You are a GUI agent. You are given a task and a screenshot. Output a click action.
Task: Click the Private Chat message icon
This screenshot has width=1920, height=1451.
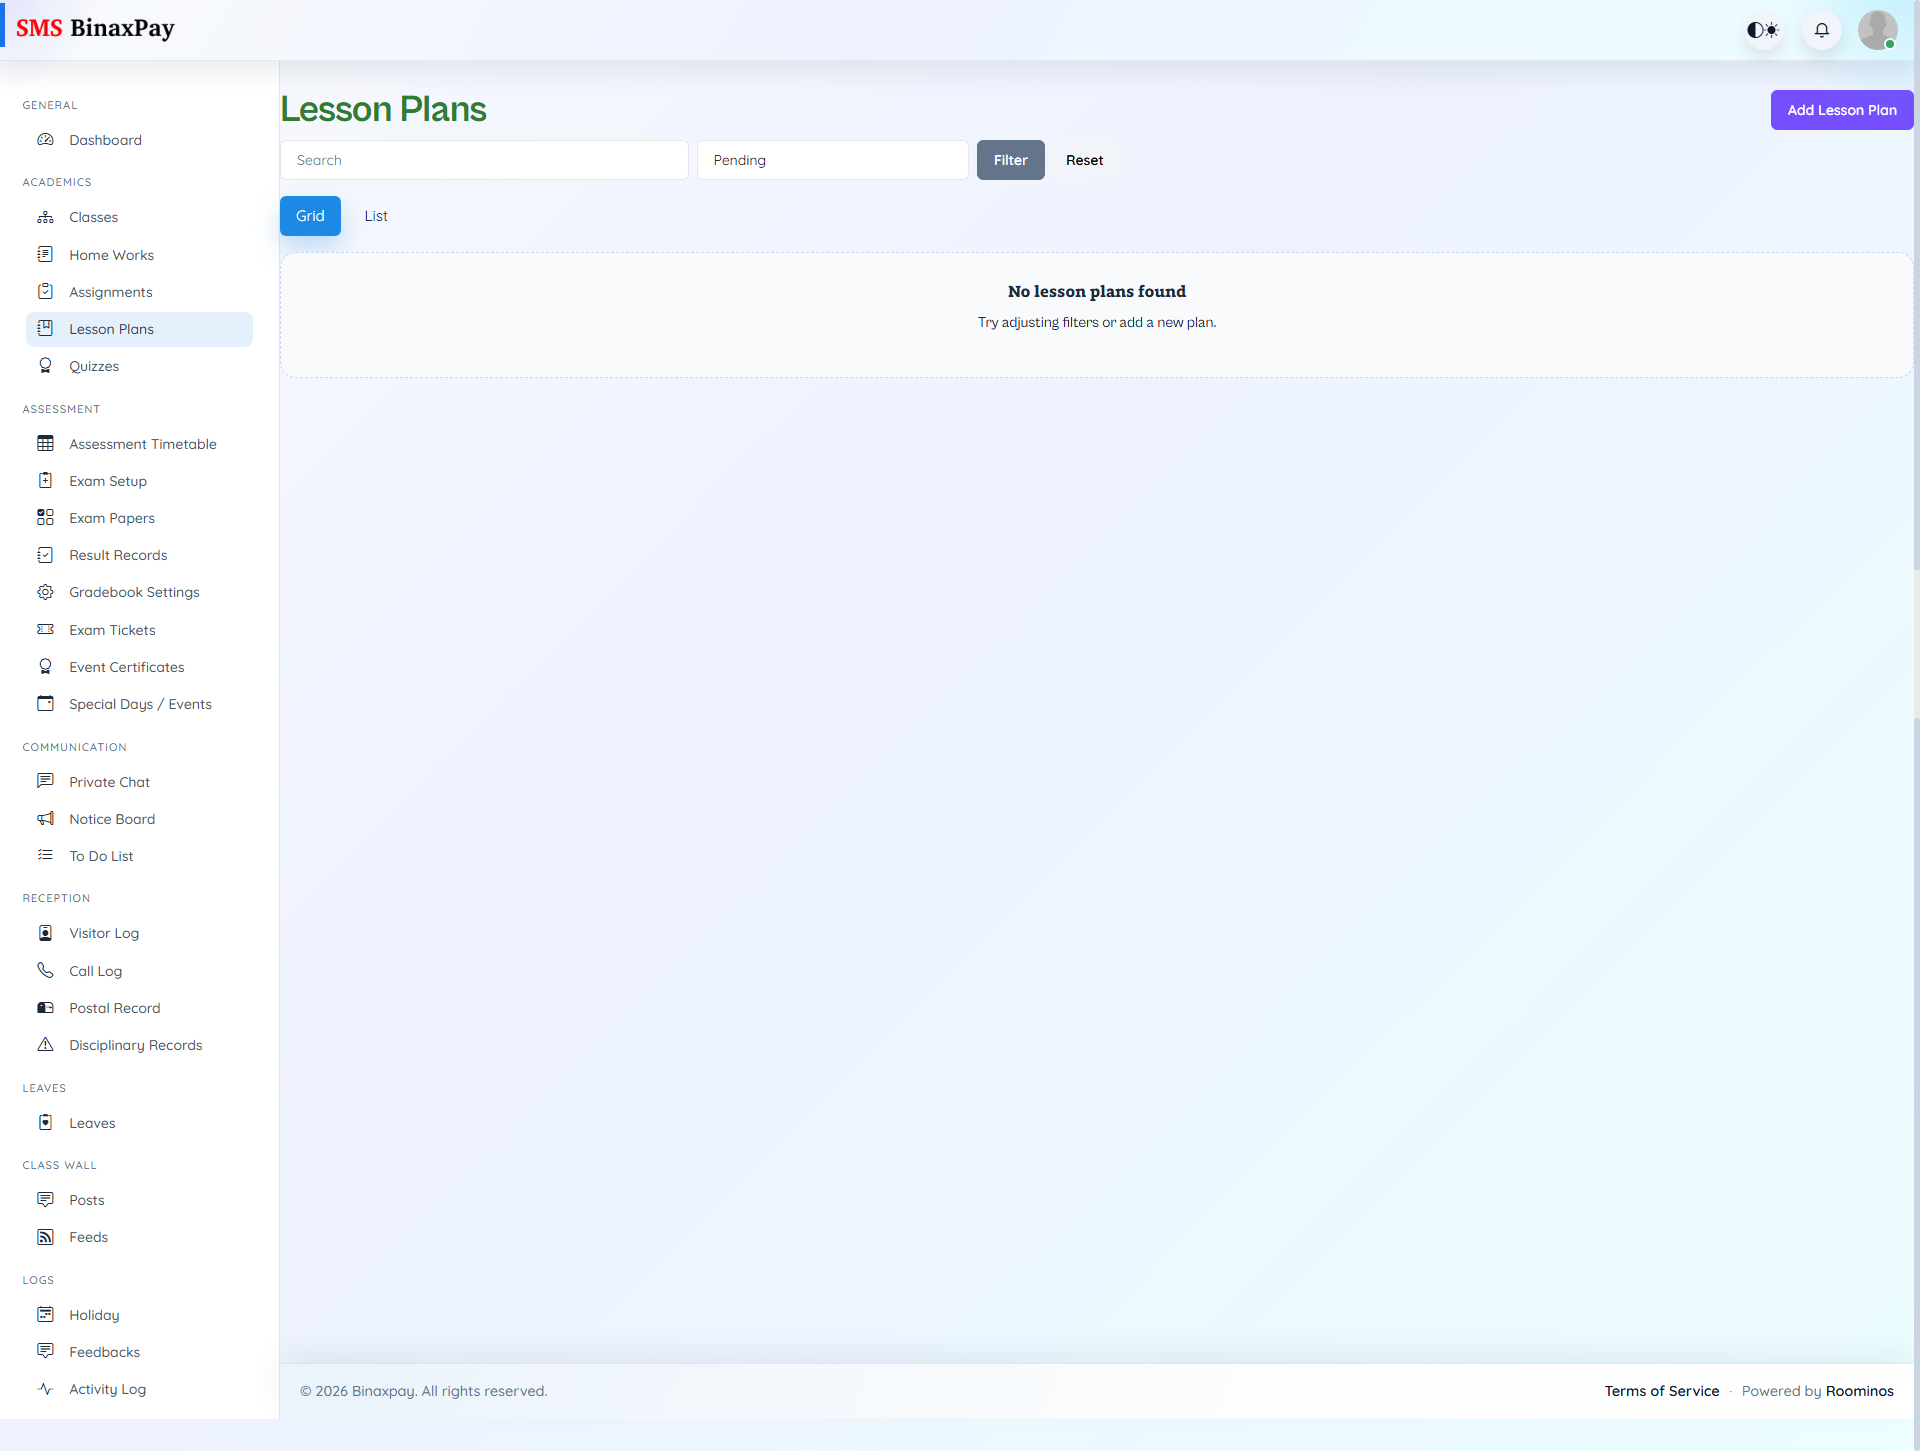point(46,781)
